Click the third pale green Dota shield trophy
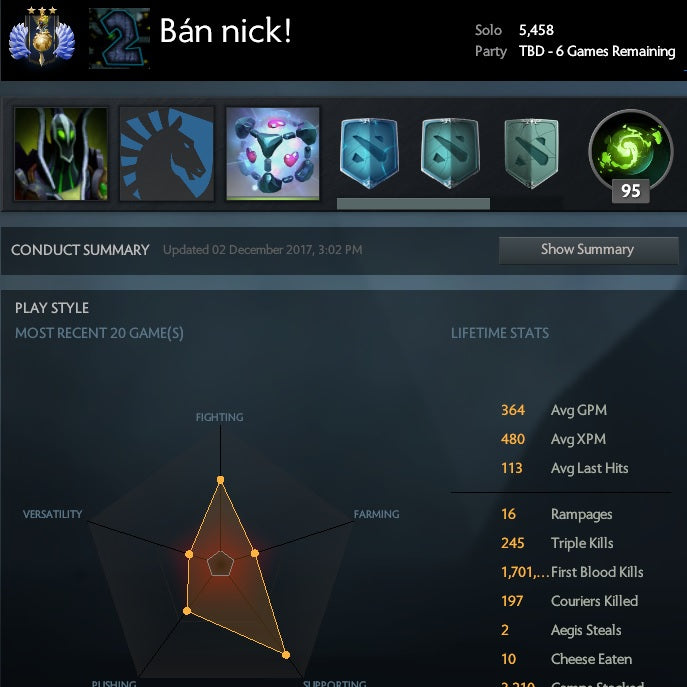 point(531,153)
